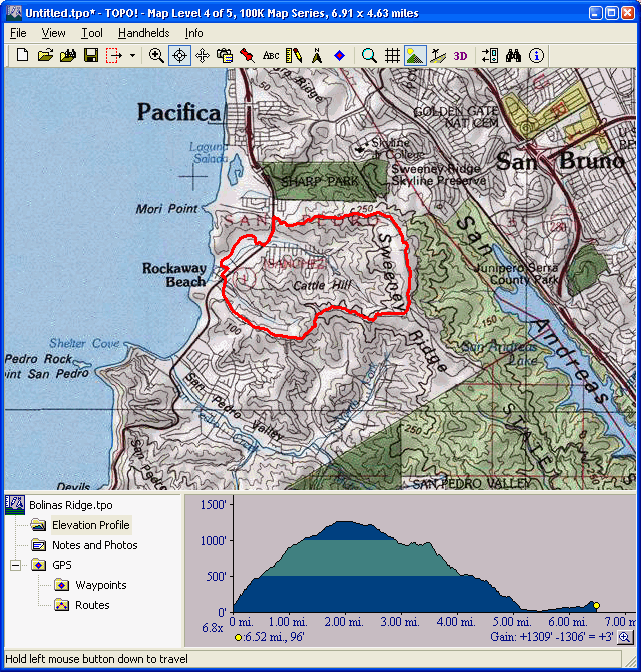Click the 3D view icon
641x672 pixels.
[460, 56]
